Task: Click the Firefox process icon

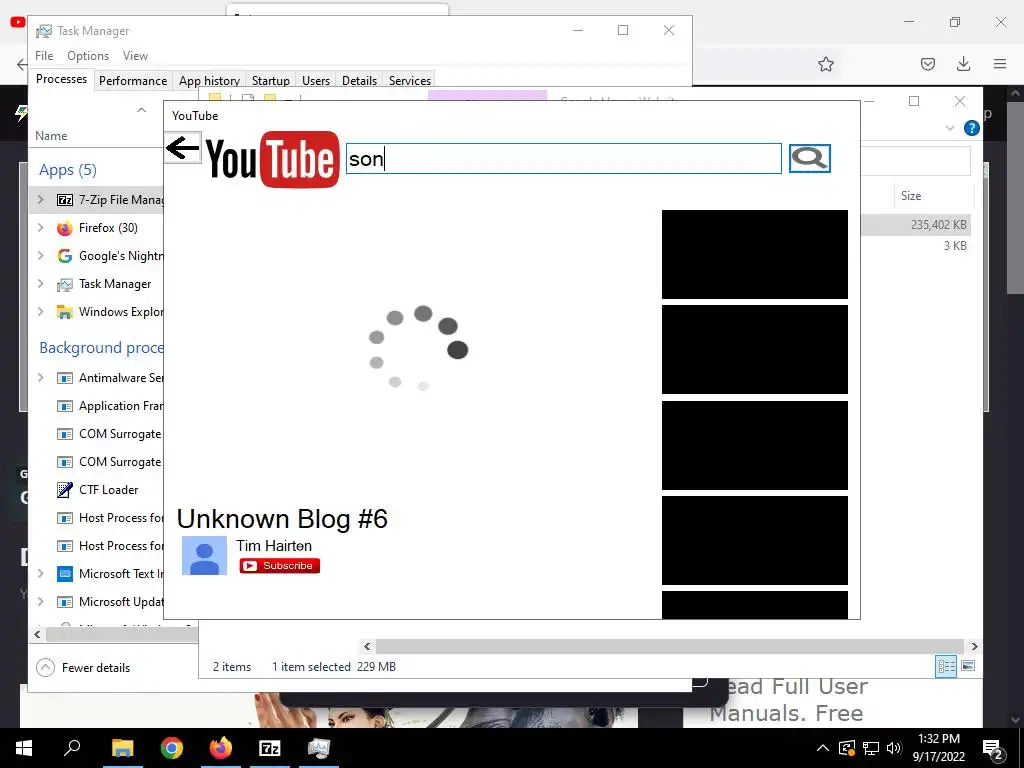Action: (65, 228)
